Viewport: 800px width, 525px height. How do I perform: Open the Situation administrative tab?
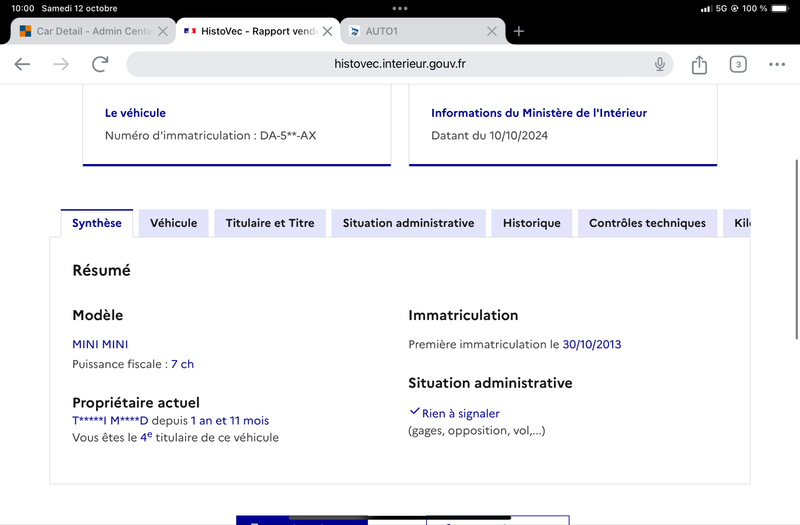coord(408,223)
